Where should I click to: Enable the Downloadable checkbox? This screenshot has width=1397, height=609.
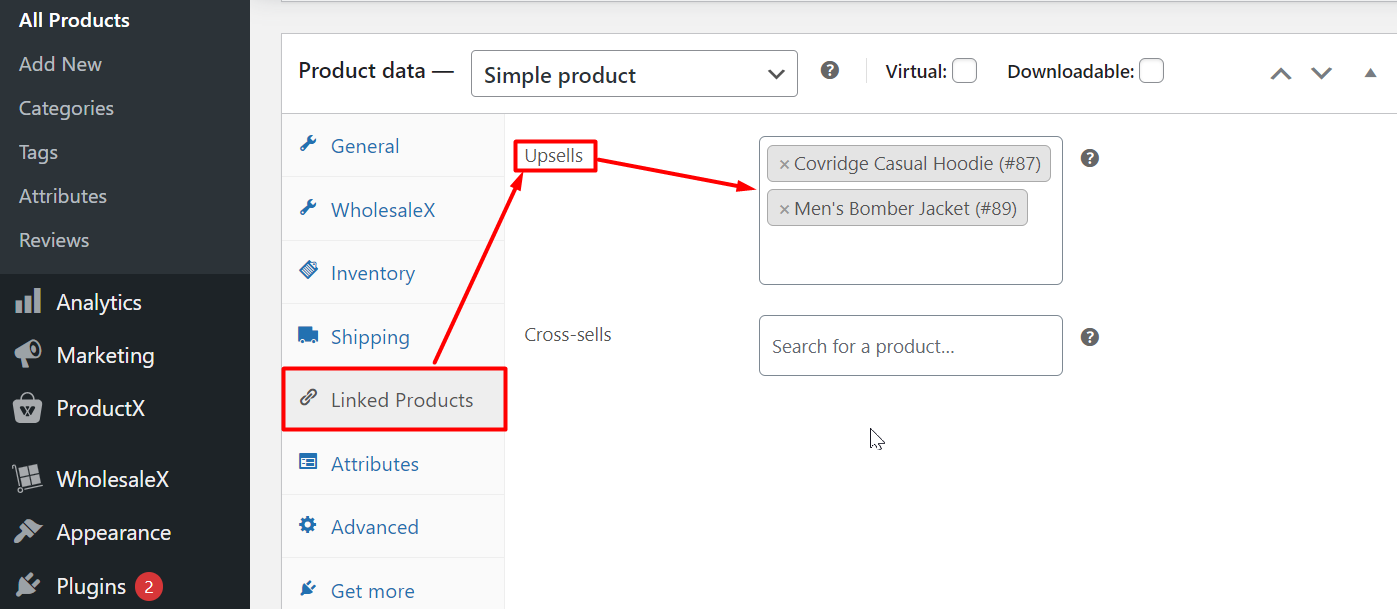(1151, 71)
